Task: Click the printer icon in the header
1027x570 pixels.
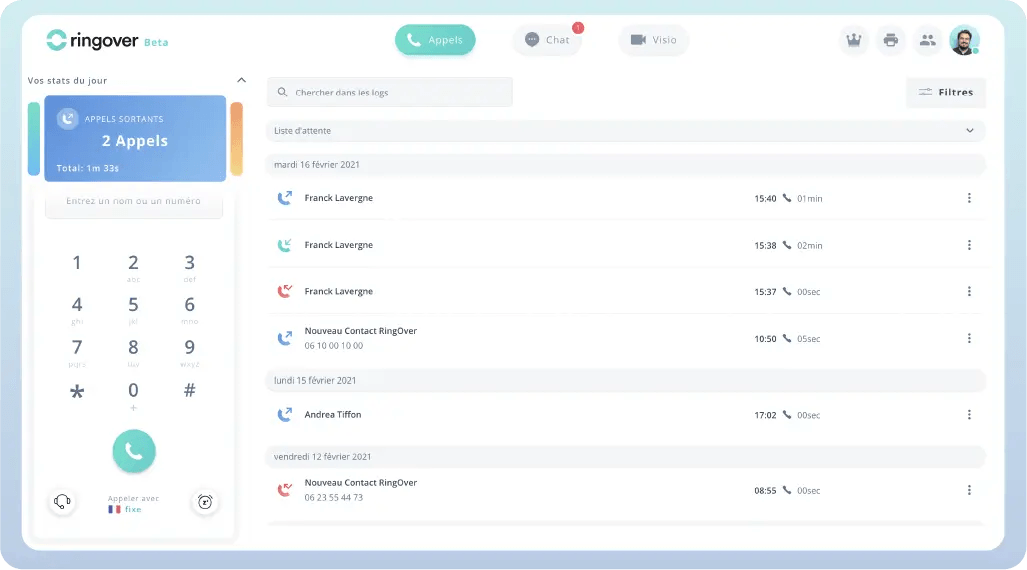Action: (x=890, y=40)
